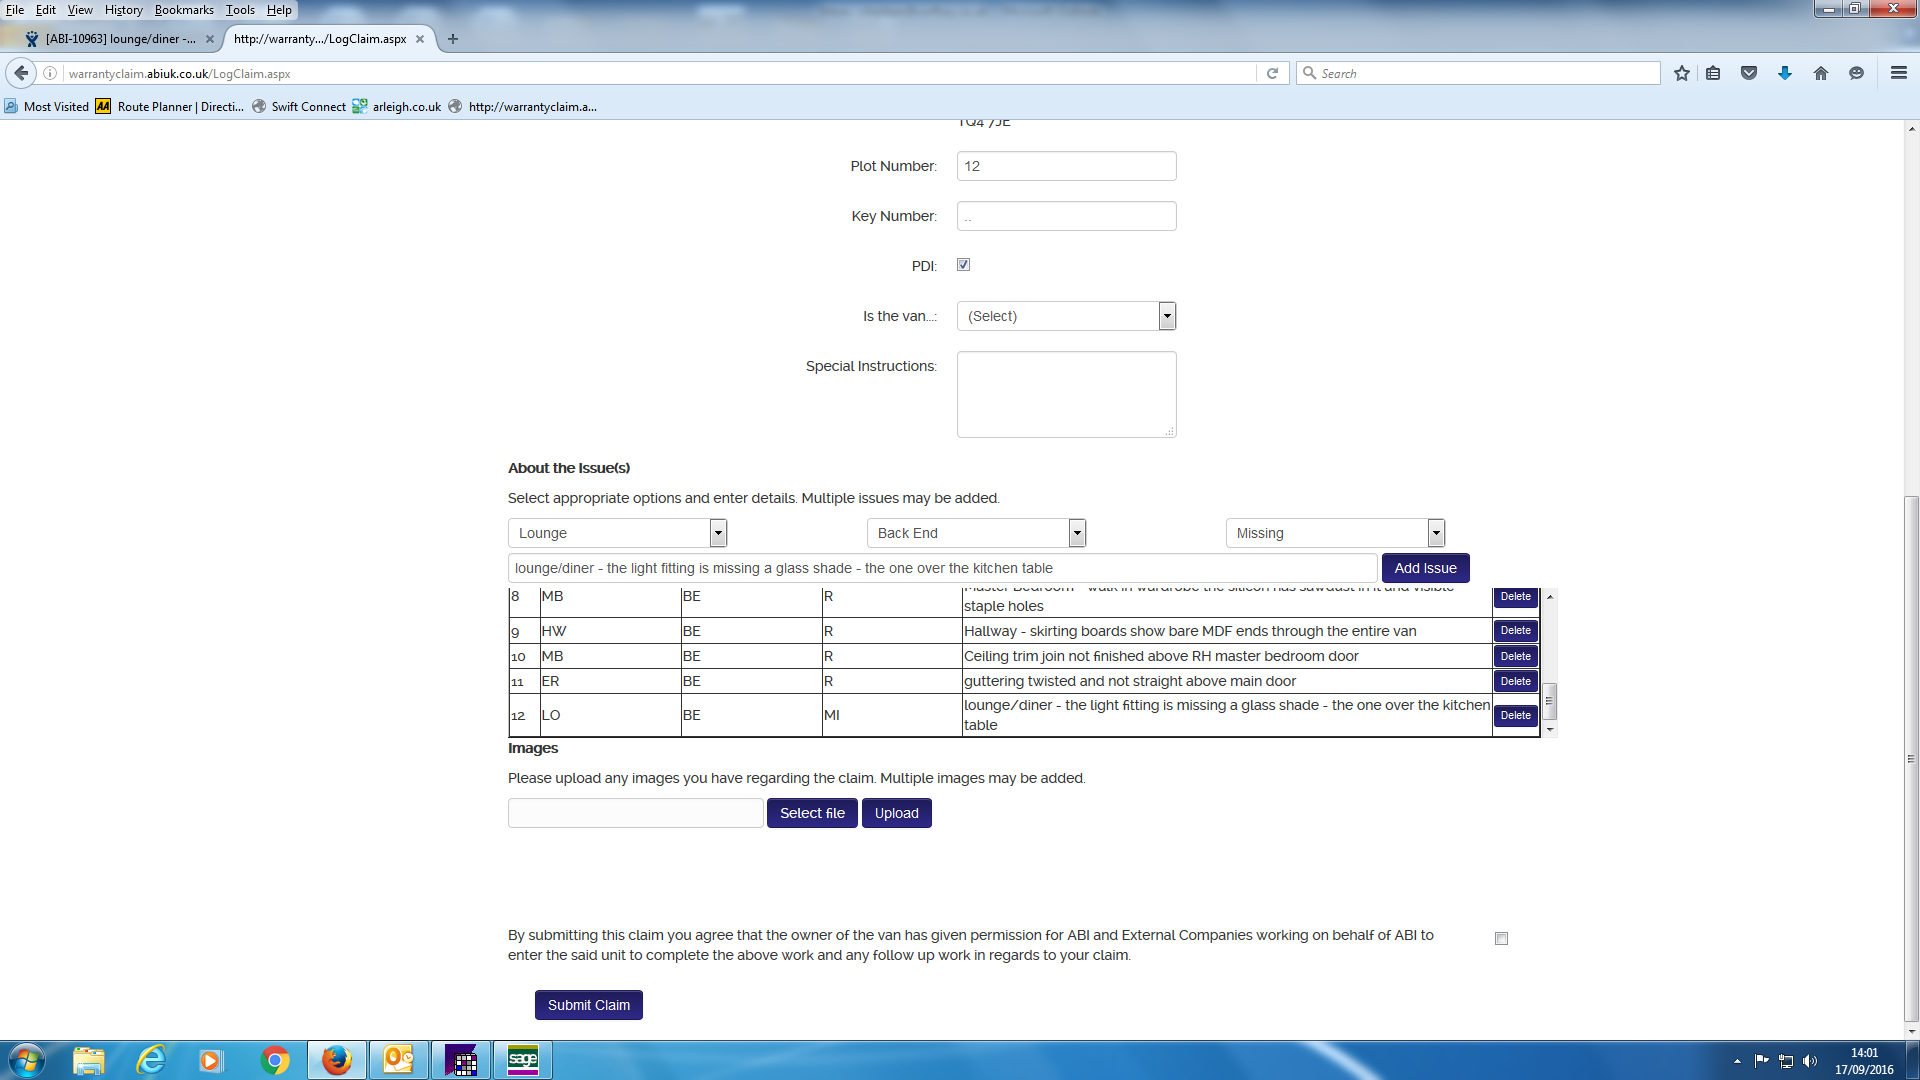The height and width of the screenshot is (1080, 1920).
Task: Click the Firefox bookmark star icon
Action: click(1681, 73)
